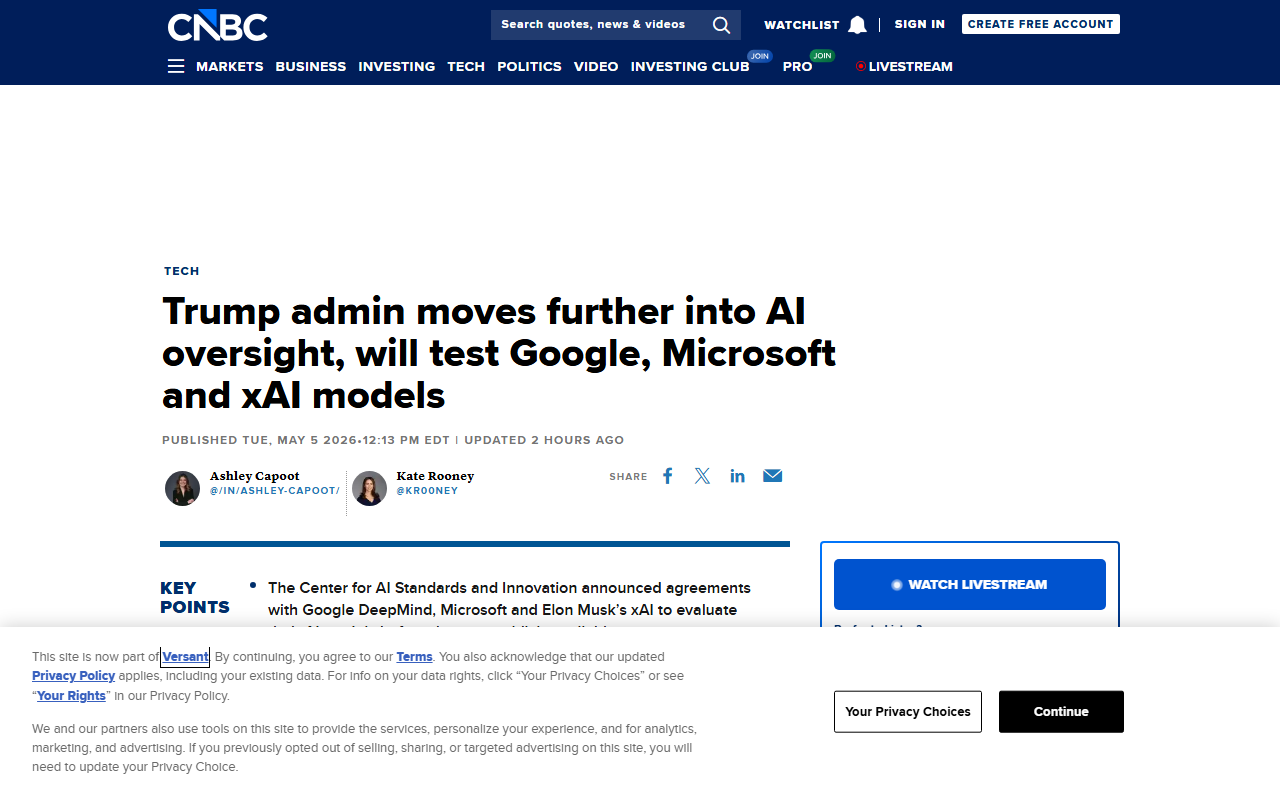Screen dimensions: 1280x800
Task: Click the PRO JOIN badge
Action: click(x=822, y=56)
